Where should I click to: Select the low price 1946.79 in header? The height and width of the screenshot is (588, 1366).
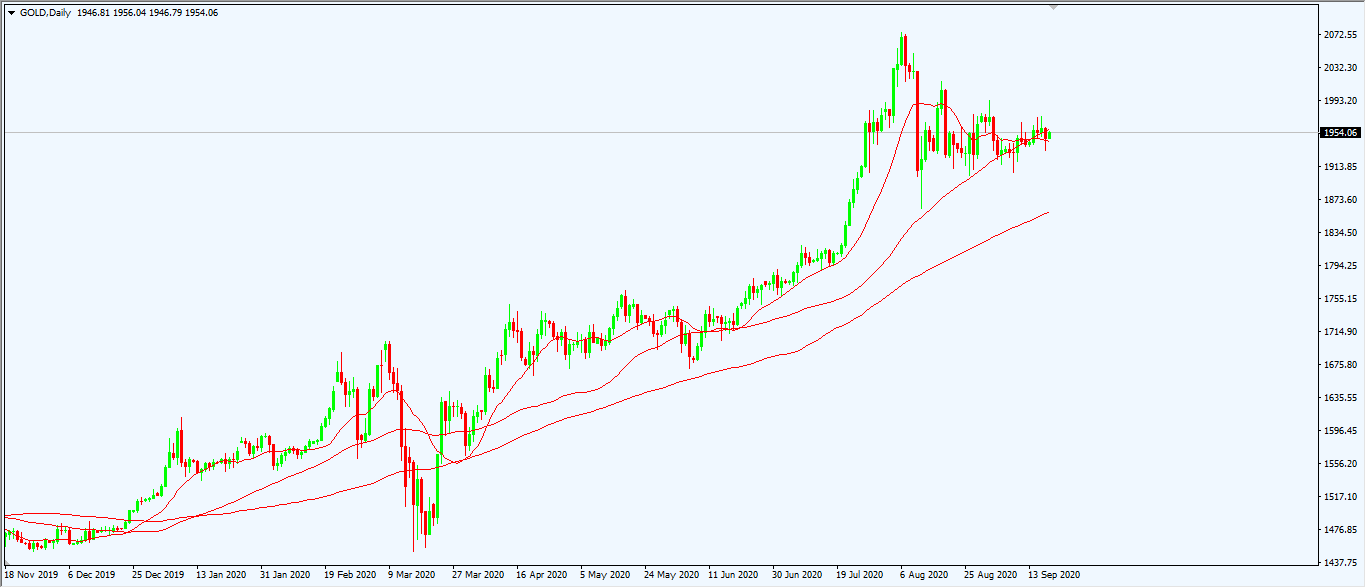pos(167,13)
